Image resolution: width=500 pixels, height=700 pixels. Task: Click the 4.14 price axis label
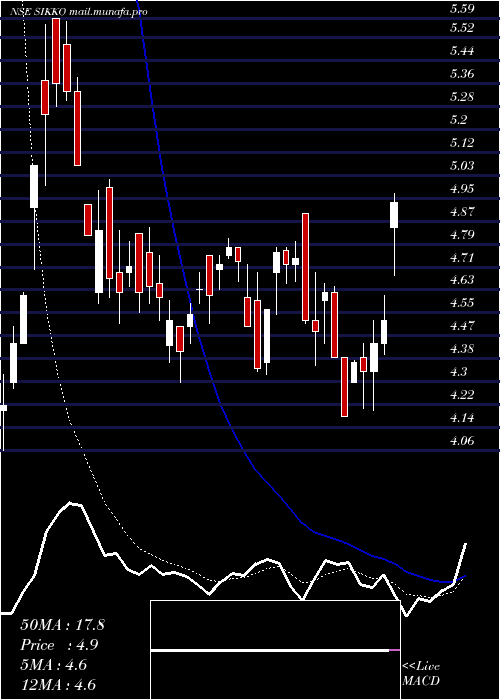point(462,418)
